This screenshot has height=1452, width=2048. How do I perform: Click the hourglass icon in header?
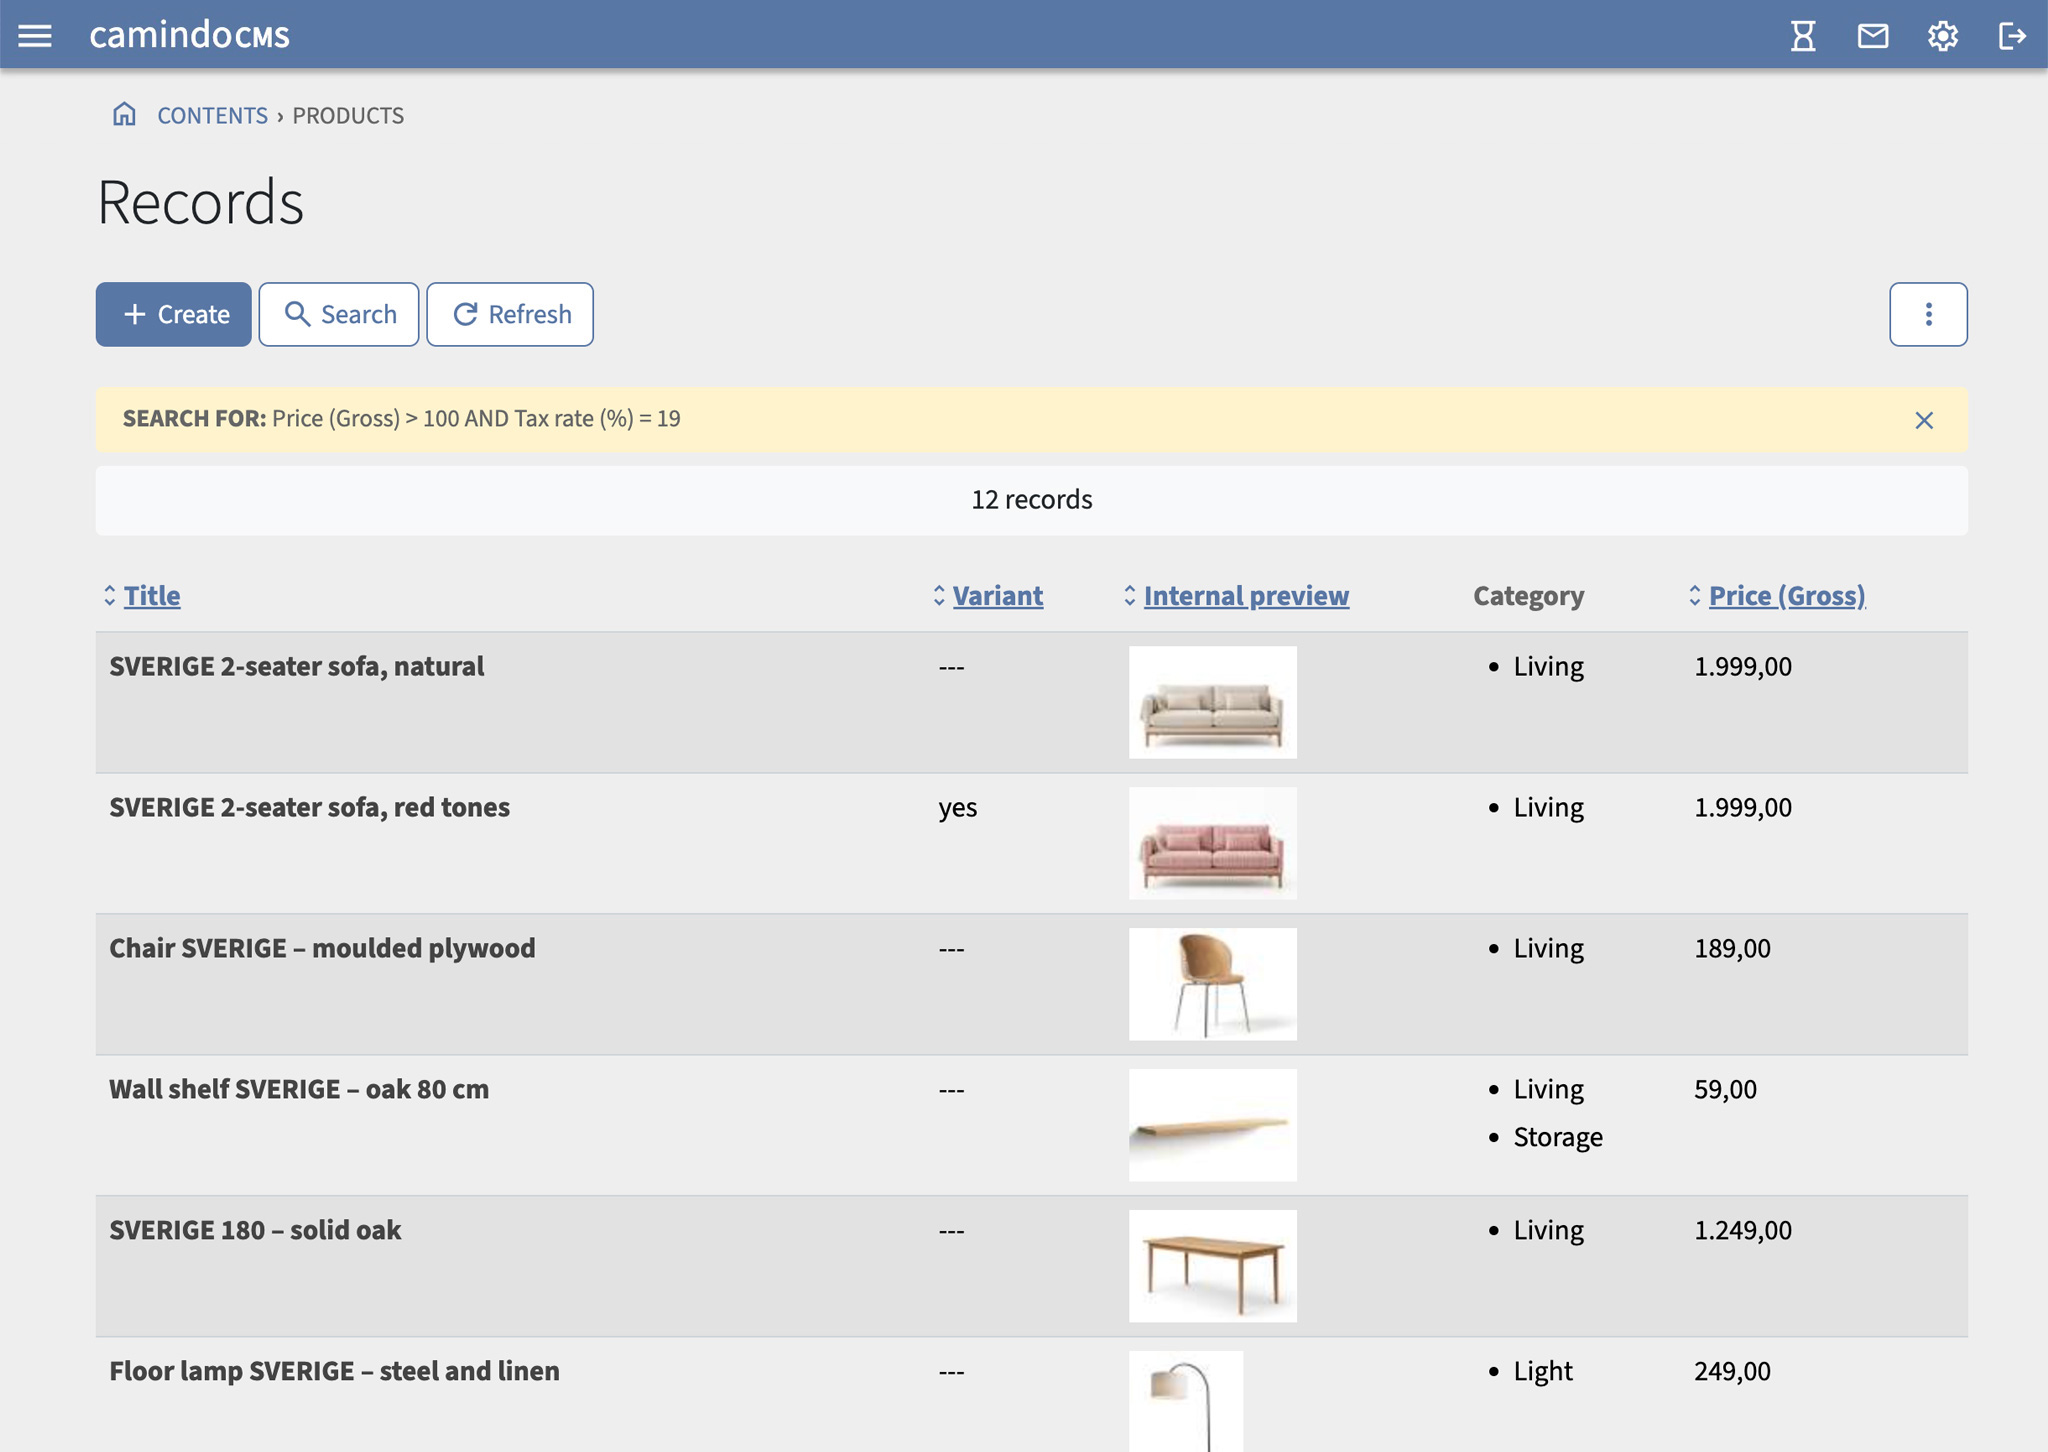click(1803, 36)
